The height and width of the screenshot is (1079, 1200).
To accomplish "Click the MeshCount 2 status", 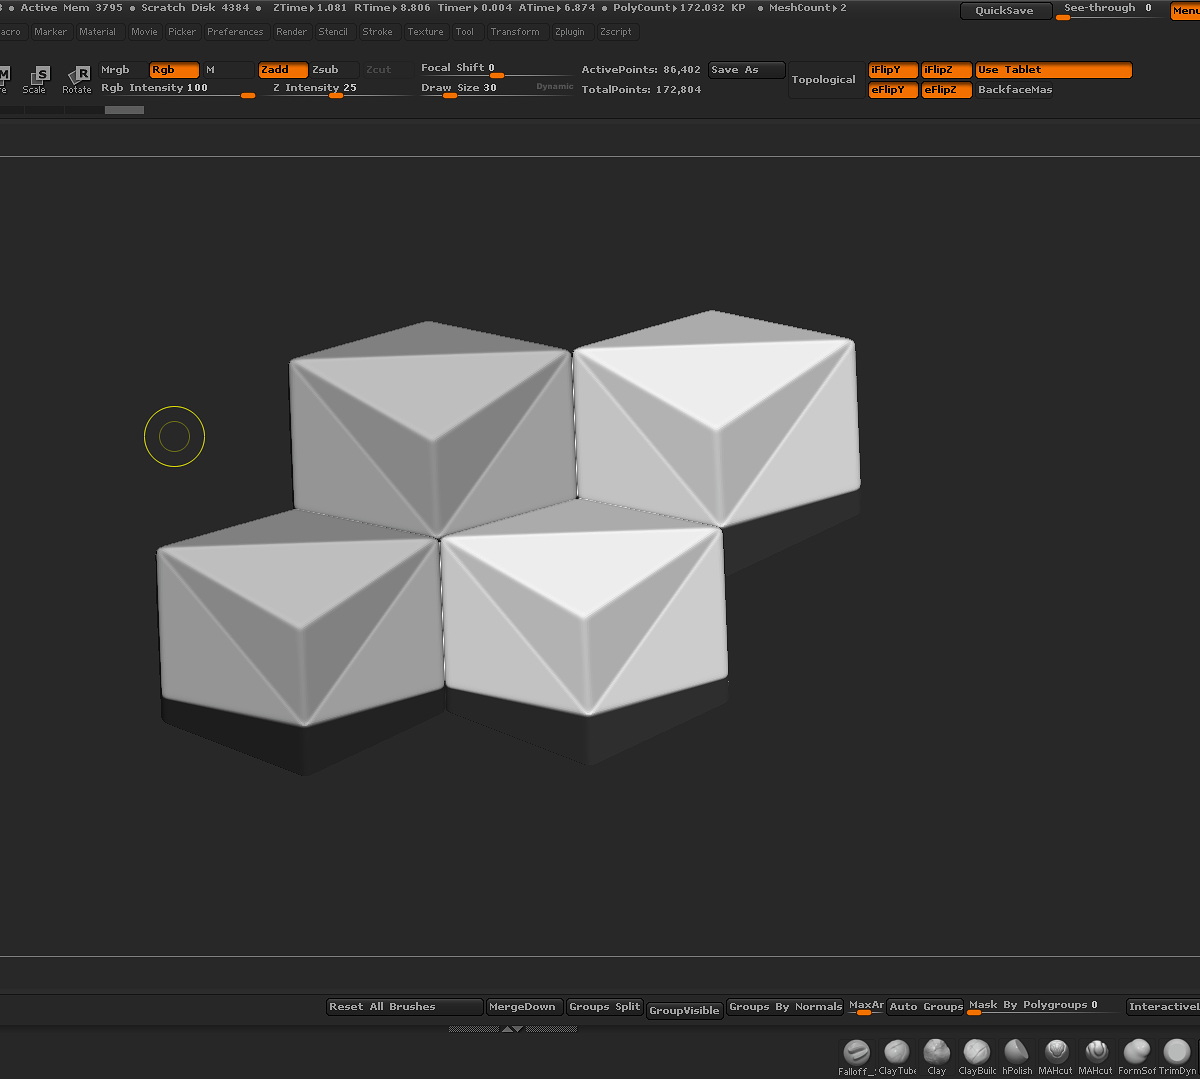I will [x=807, y=8].
